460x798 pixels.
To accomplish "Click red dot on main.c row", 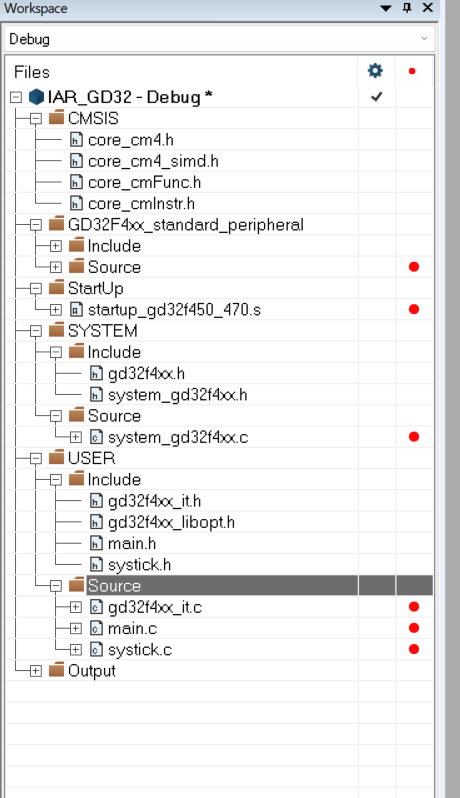I will pyautogui.click(x=414, y=628).
